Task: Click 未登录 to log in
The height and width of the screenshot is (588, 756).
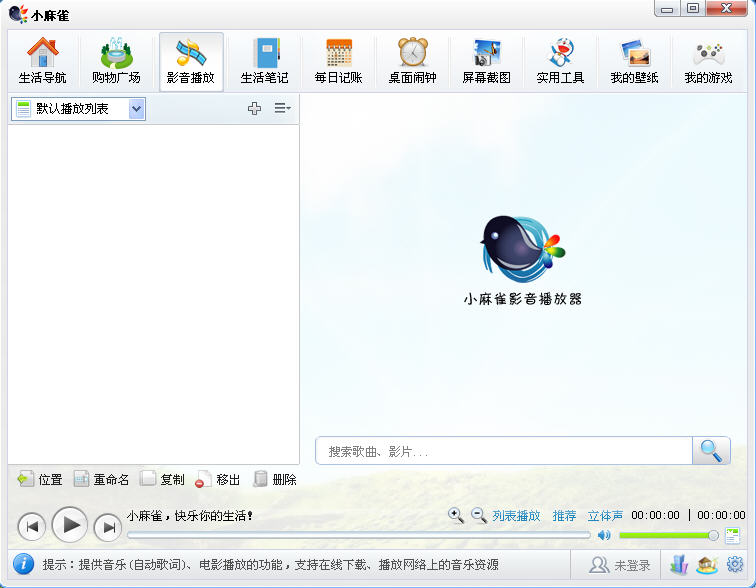Action: 620,565
